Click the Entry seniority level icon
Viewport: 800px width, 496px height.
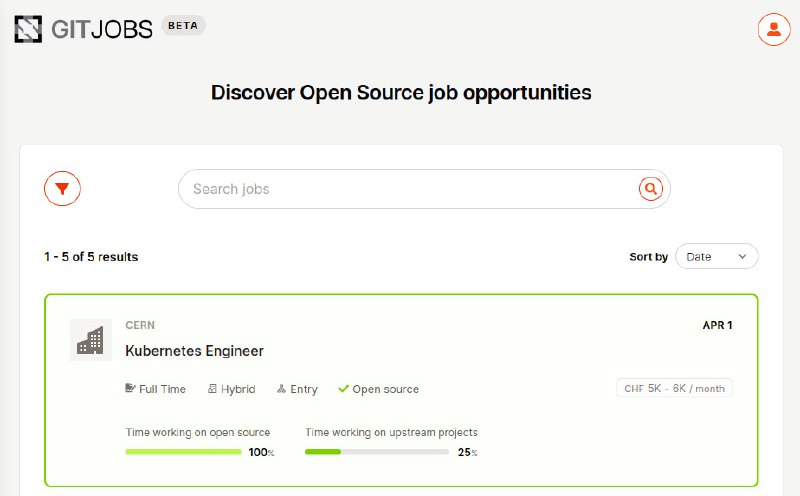tap(281, 389)
